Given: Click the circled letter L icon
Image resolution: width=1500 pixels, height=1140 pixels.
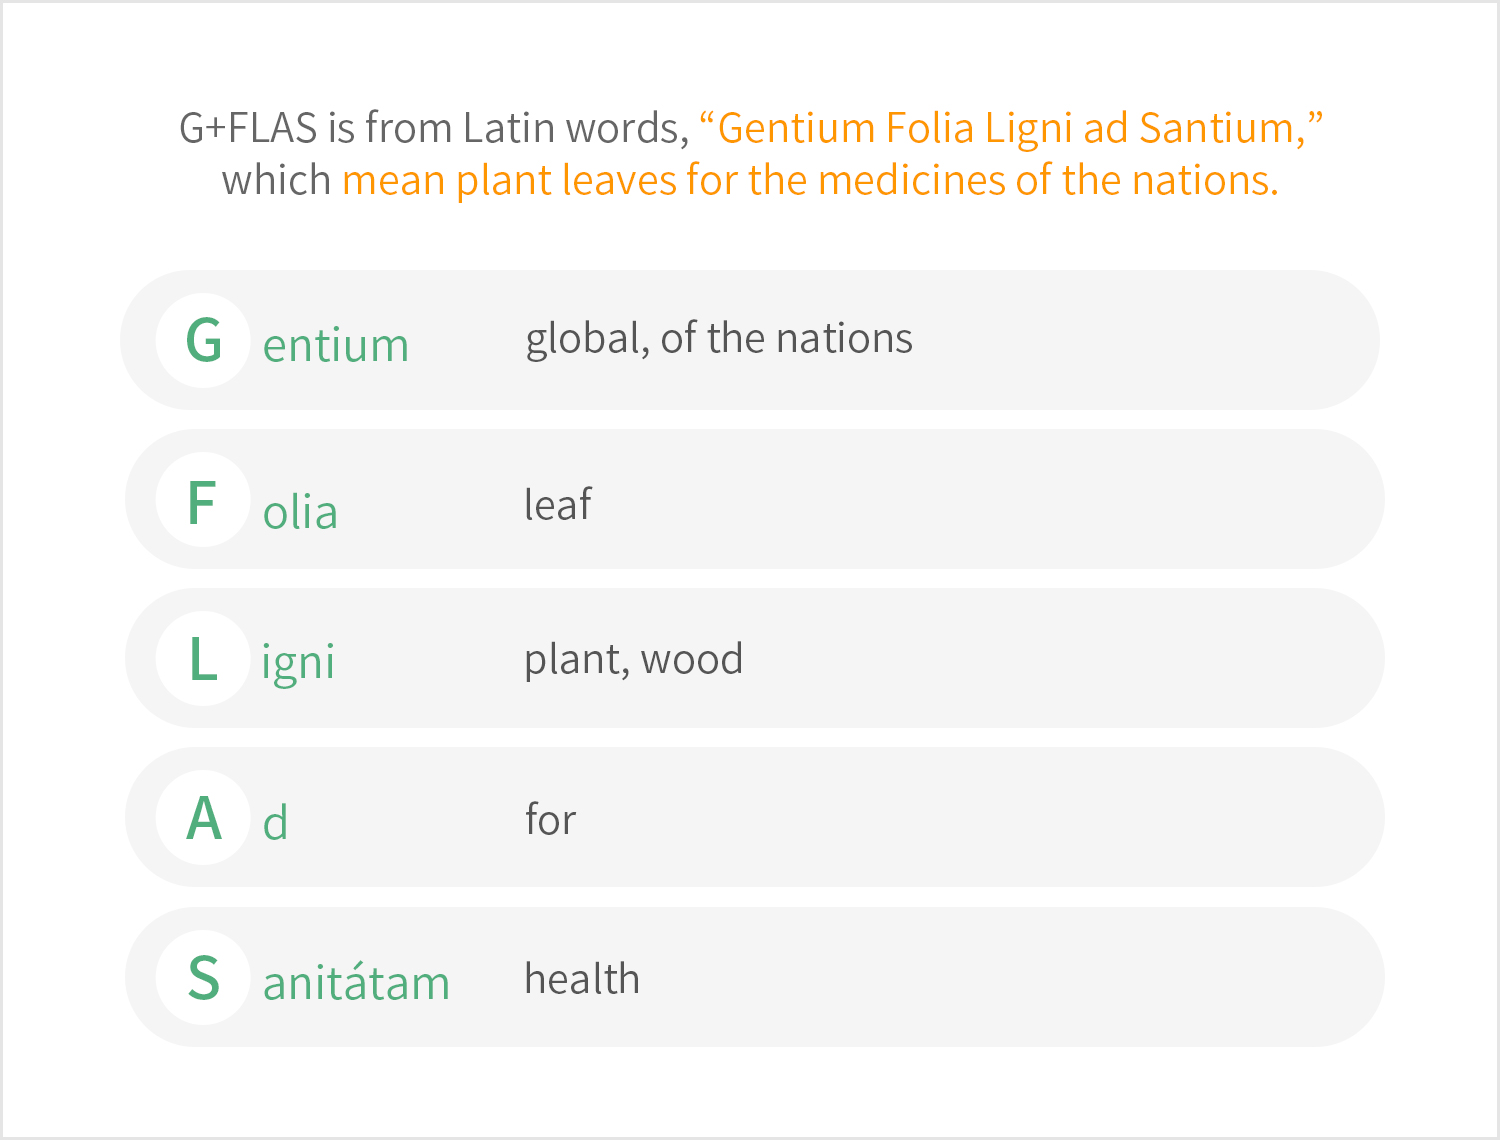Looking at the screenshot, I should click(x=203, y=659).
